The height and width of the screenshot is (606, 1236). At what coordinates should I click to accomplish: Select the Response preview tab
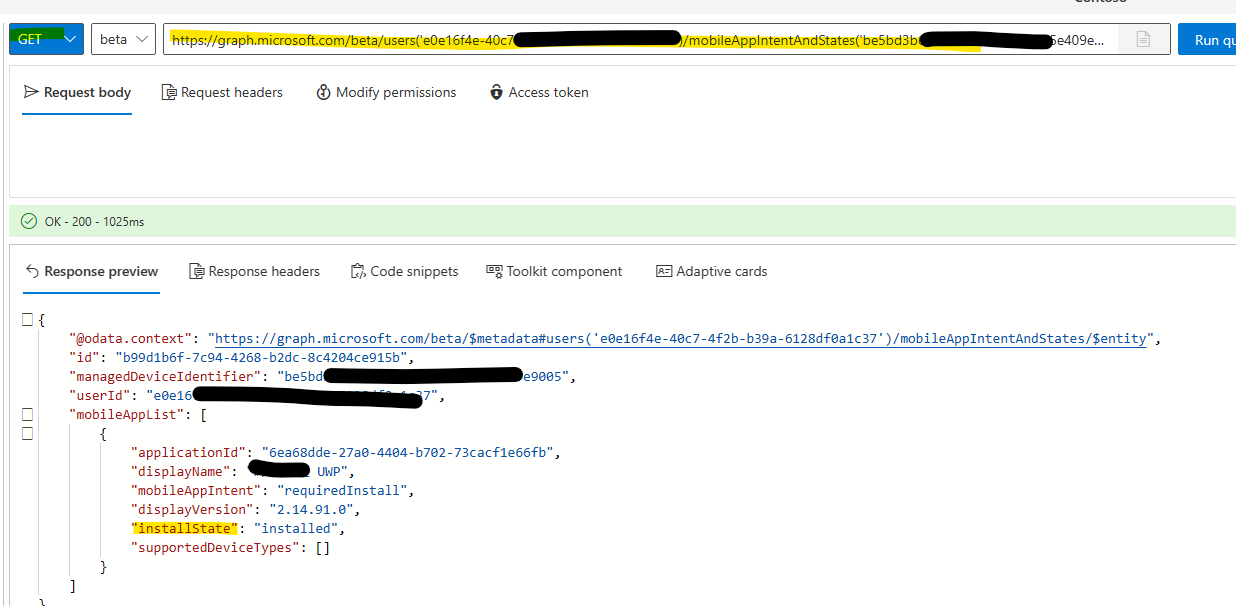91,271
